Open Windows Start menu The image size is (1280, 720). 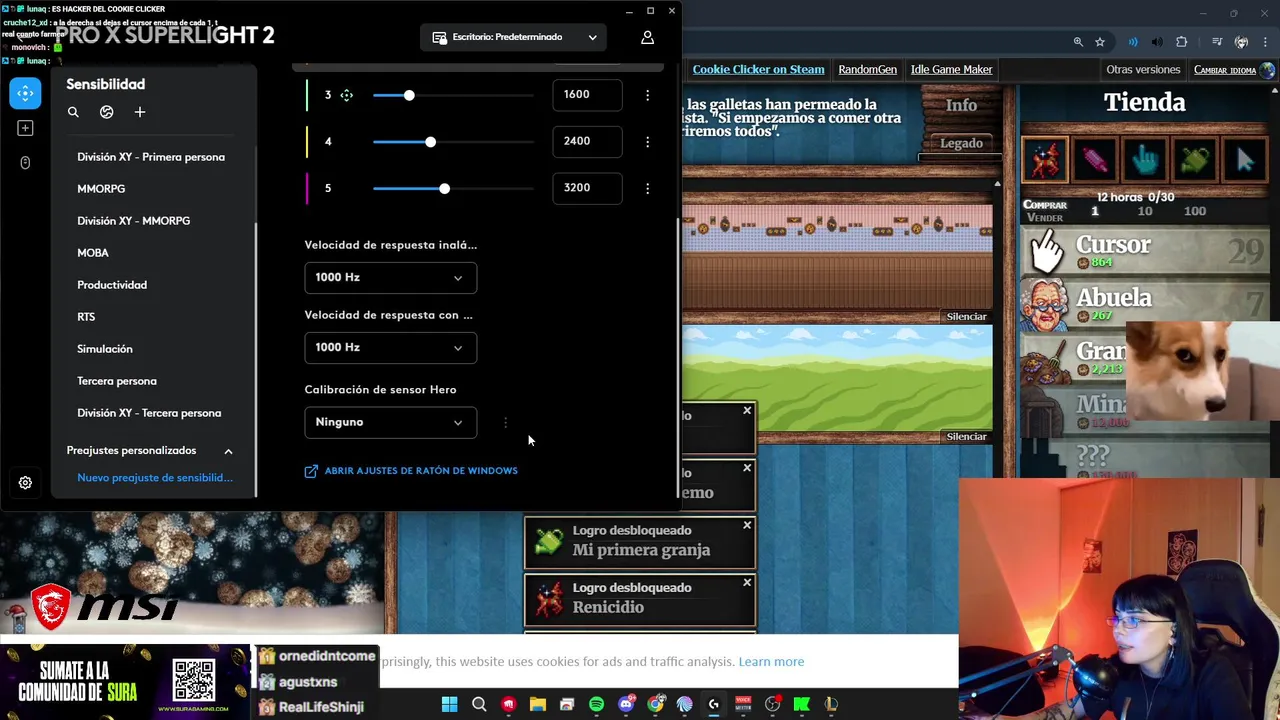click(x=450, y=704)
